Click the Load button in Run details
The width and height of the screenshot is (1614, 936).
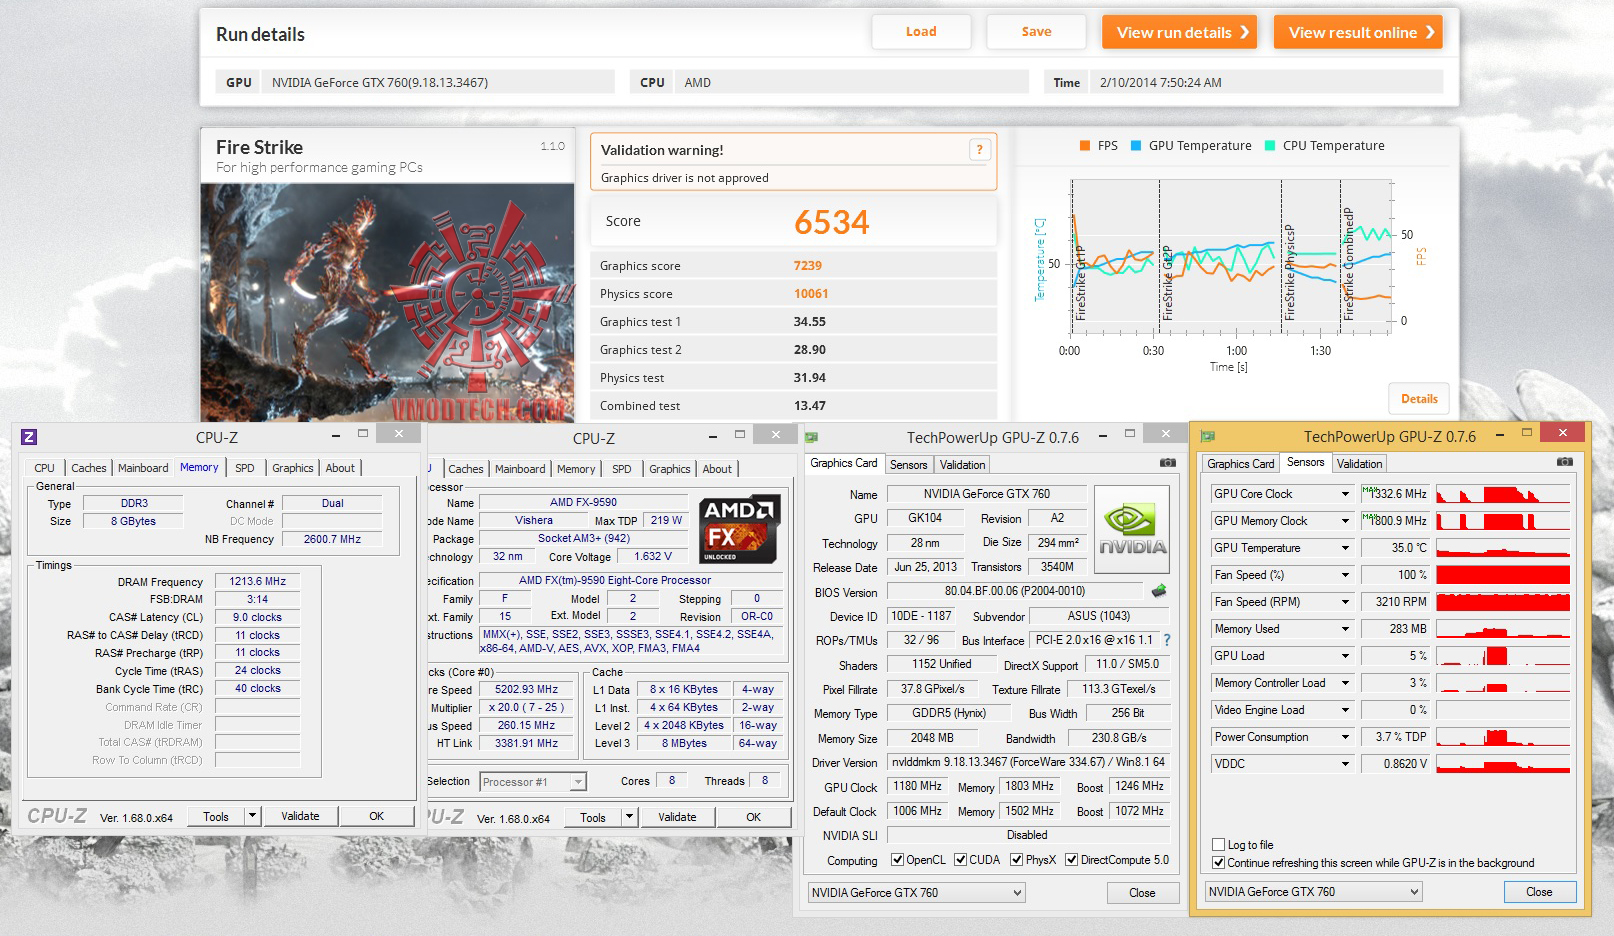(921, 32)
